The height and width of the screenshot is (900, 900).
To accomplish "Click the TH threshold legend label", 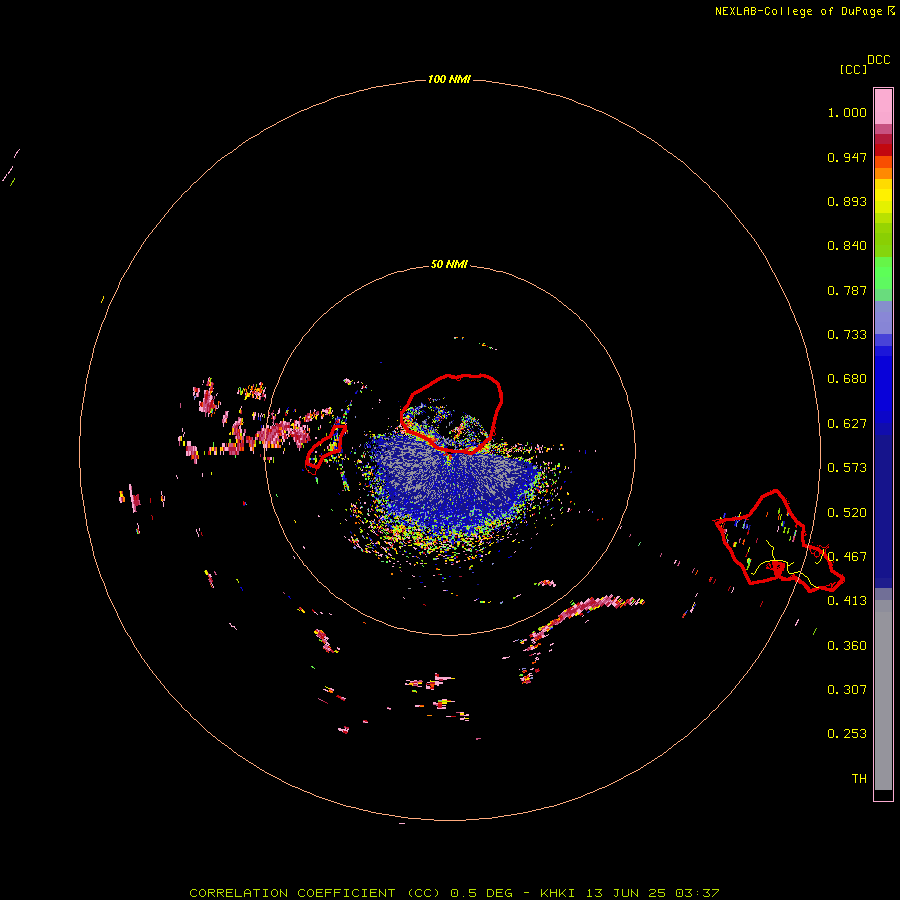I will (x=859, y=779).
